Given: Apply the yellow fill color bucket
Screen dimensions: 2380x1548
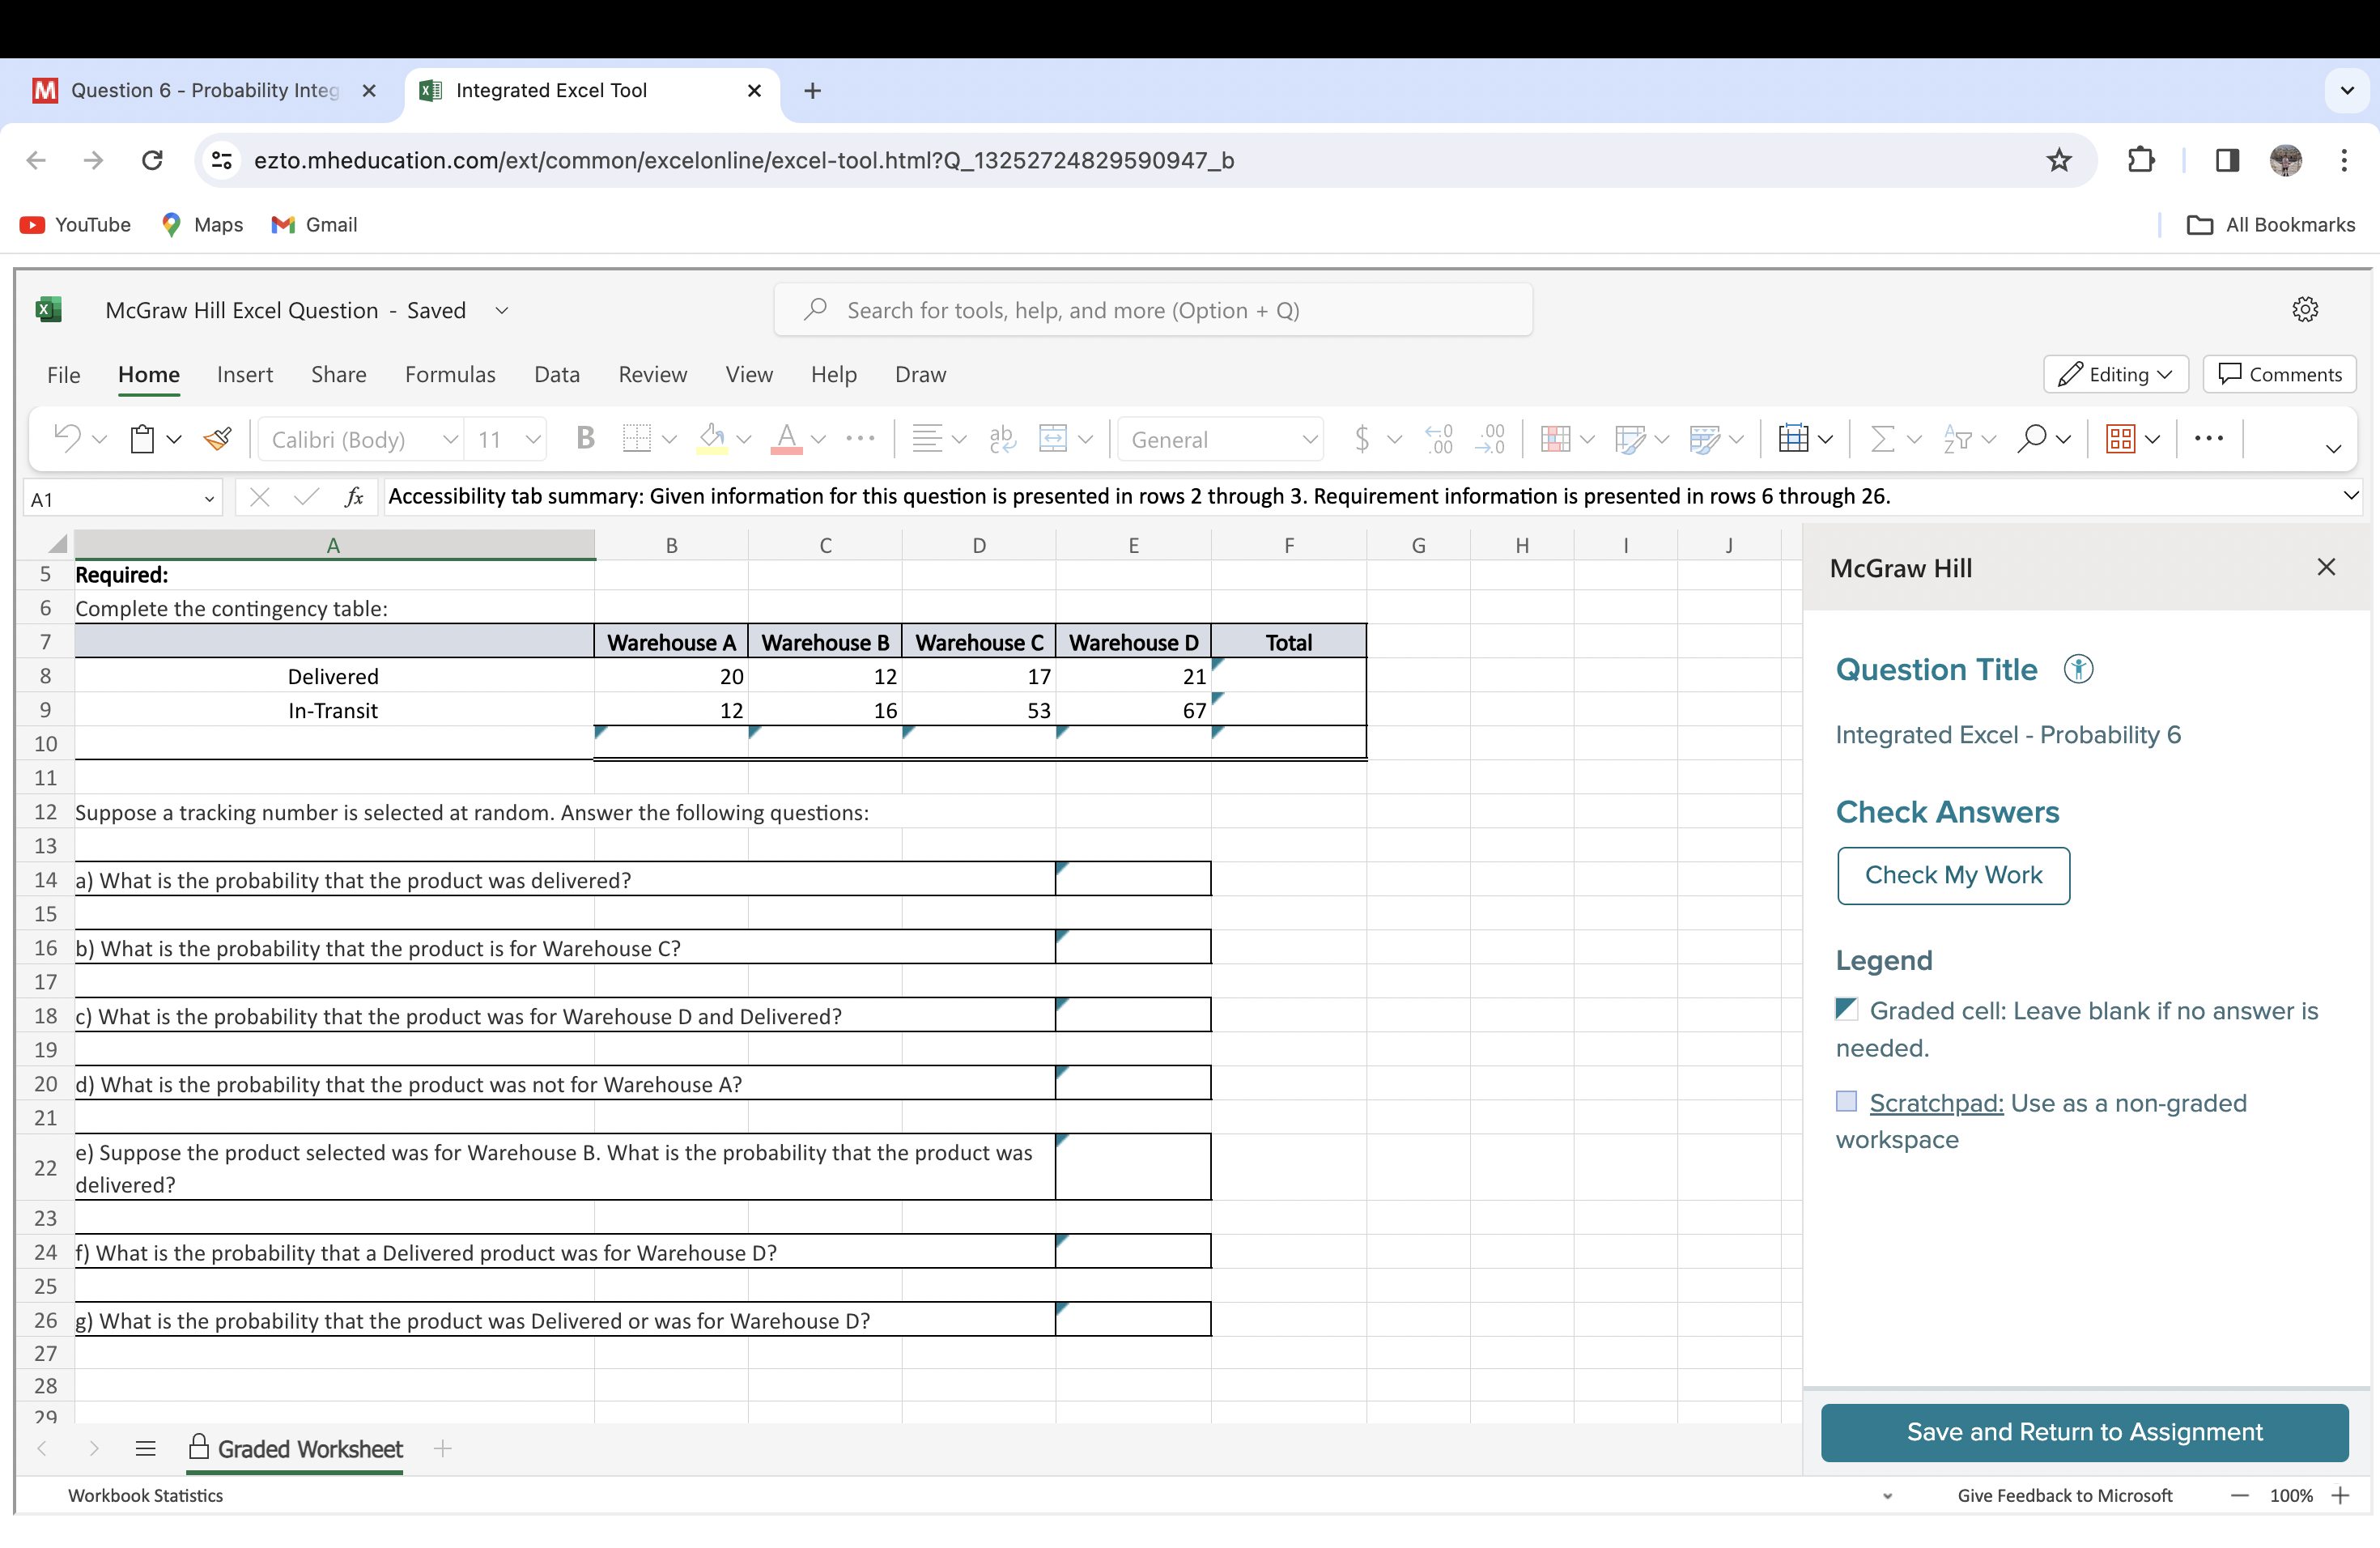Looking at the screenshot, I should (x=712, y=439).
